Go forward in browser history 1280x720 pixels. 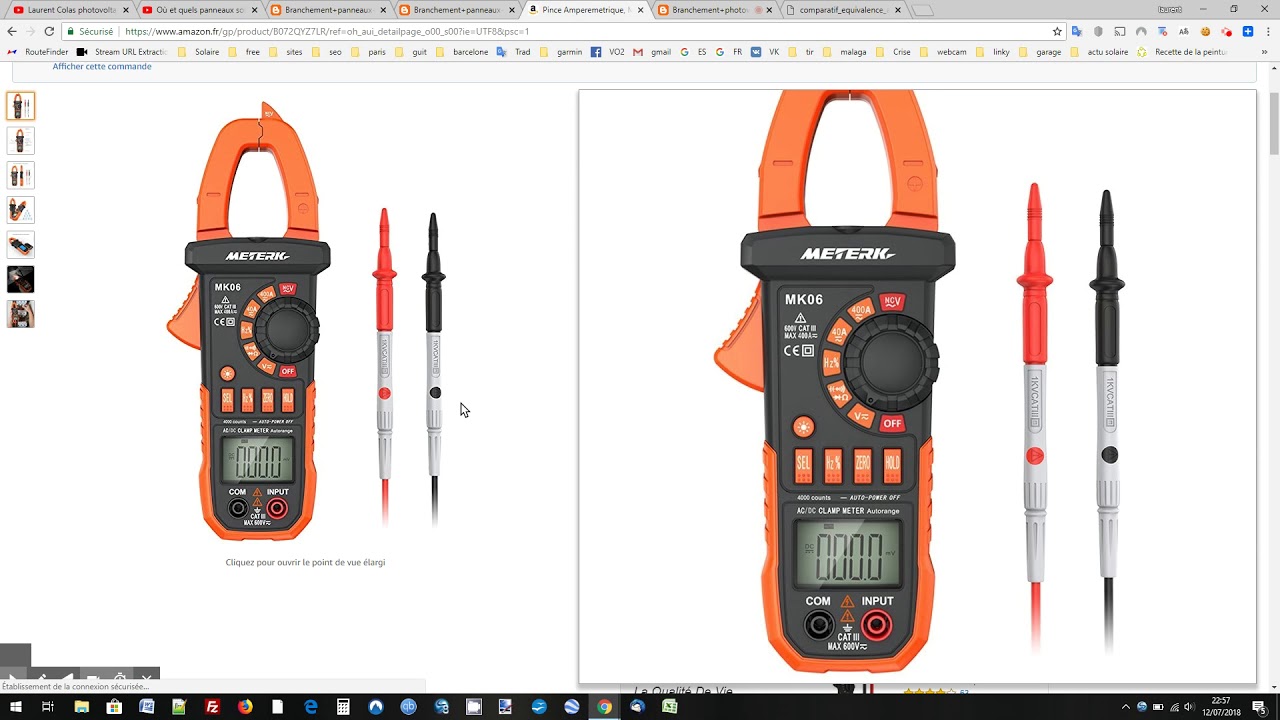[30, 31]
